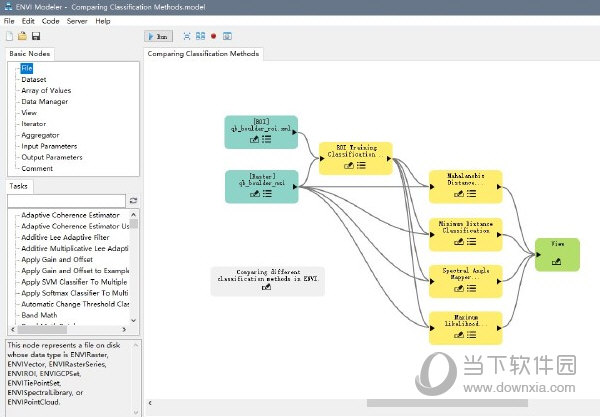Click list icon on Mahalanobis Distance node

[x=471, y=194]
